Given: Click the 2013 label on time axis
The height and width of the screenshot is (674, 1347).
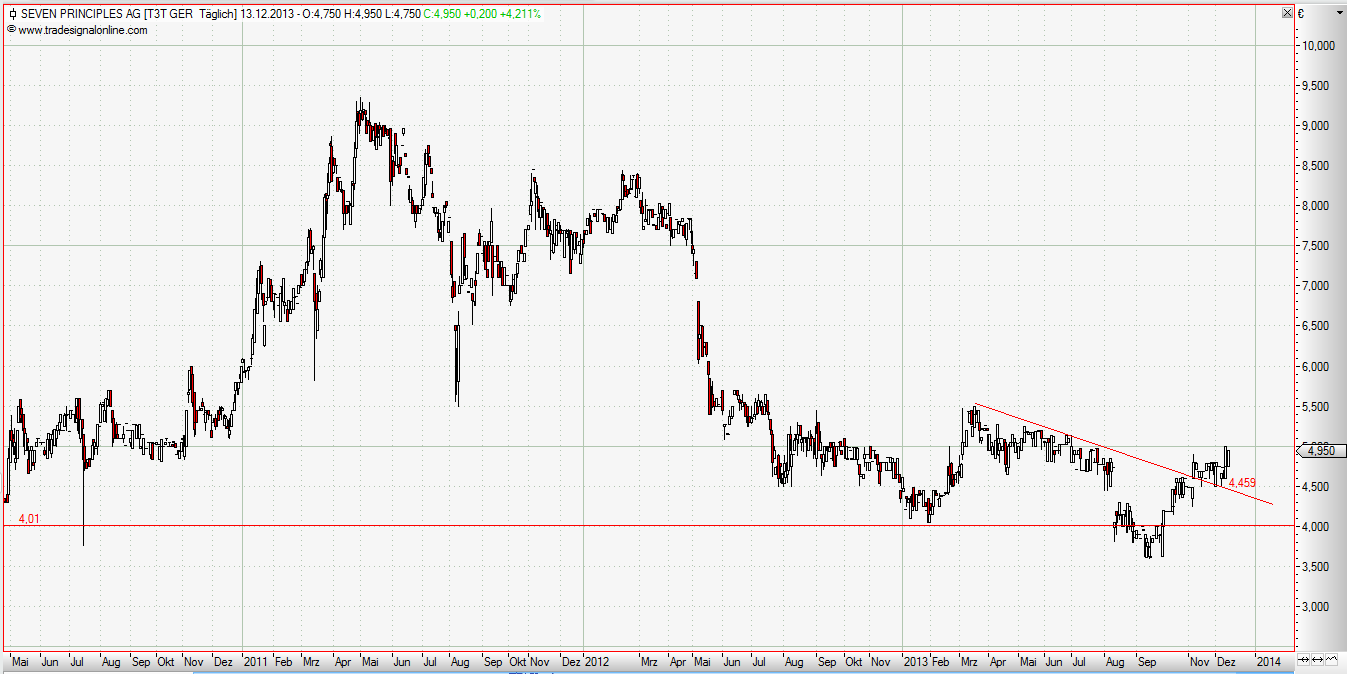Looking at the screenshot, I should [916, 662].
